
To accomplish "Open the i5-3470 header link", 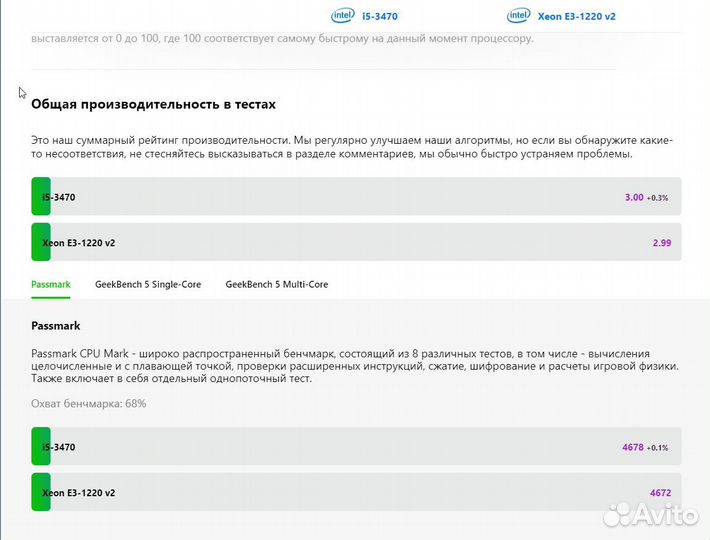I will click(x=379, y=16).
